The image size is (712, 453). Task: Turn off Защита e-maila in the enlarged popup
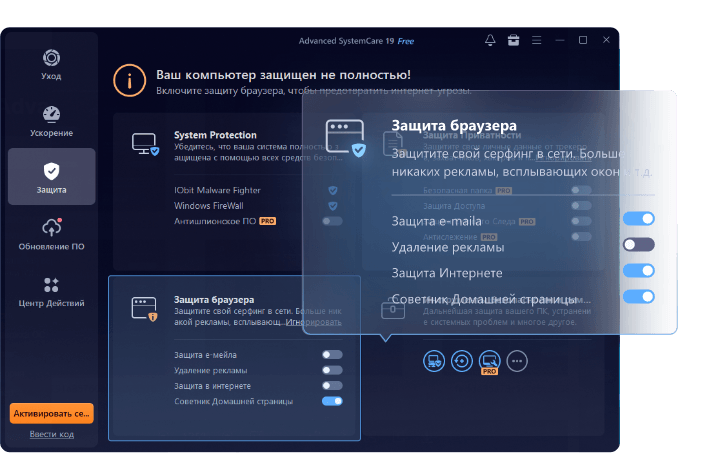click(639, 219)
